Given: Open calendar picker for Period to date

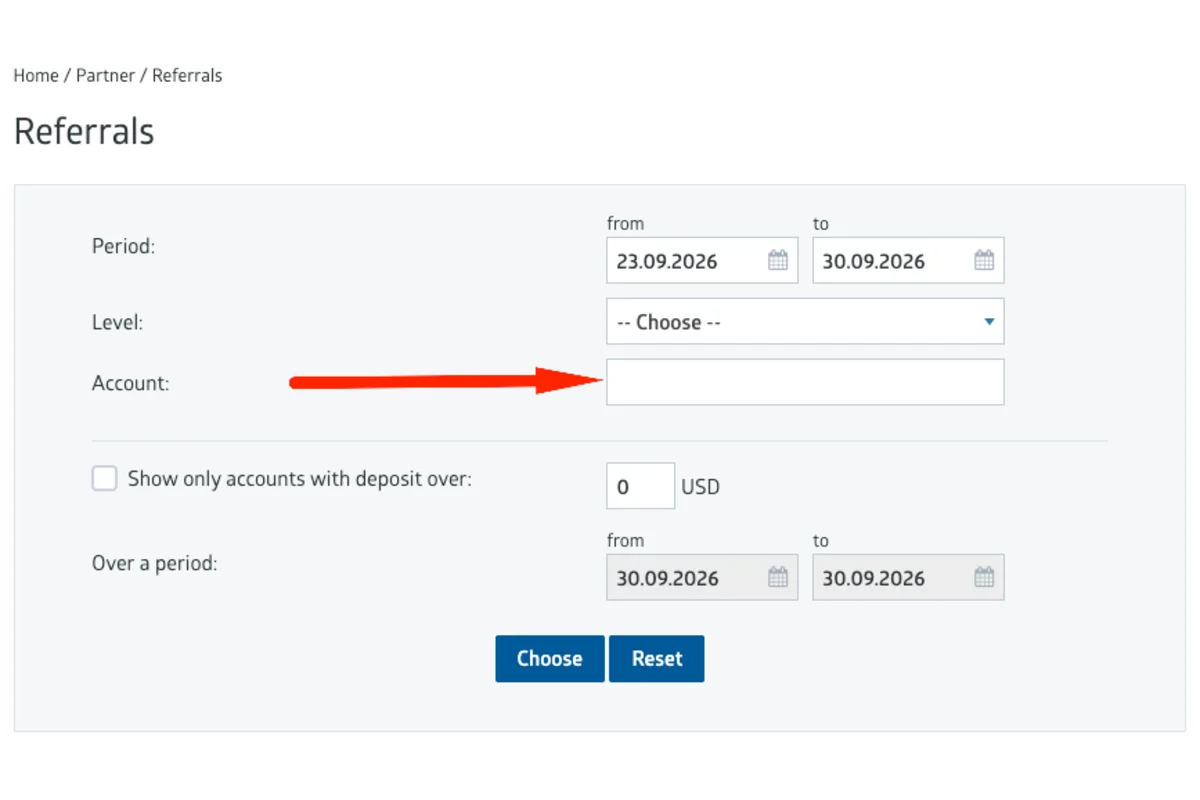Looking at the screenshot, I should pos(984,261).
